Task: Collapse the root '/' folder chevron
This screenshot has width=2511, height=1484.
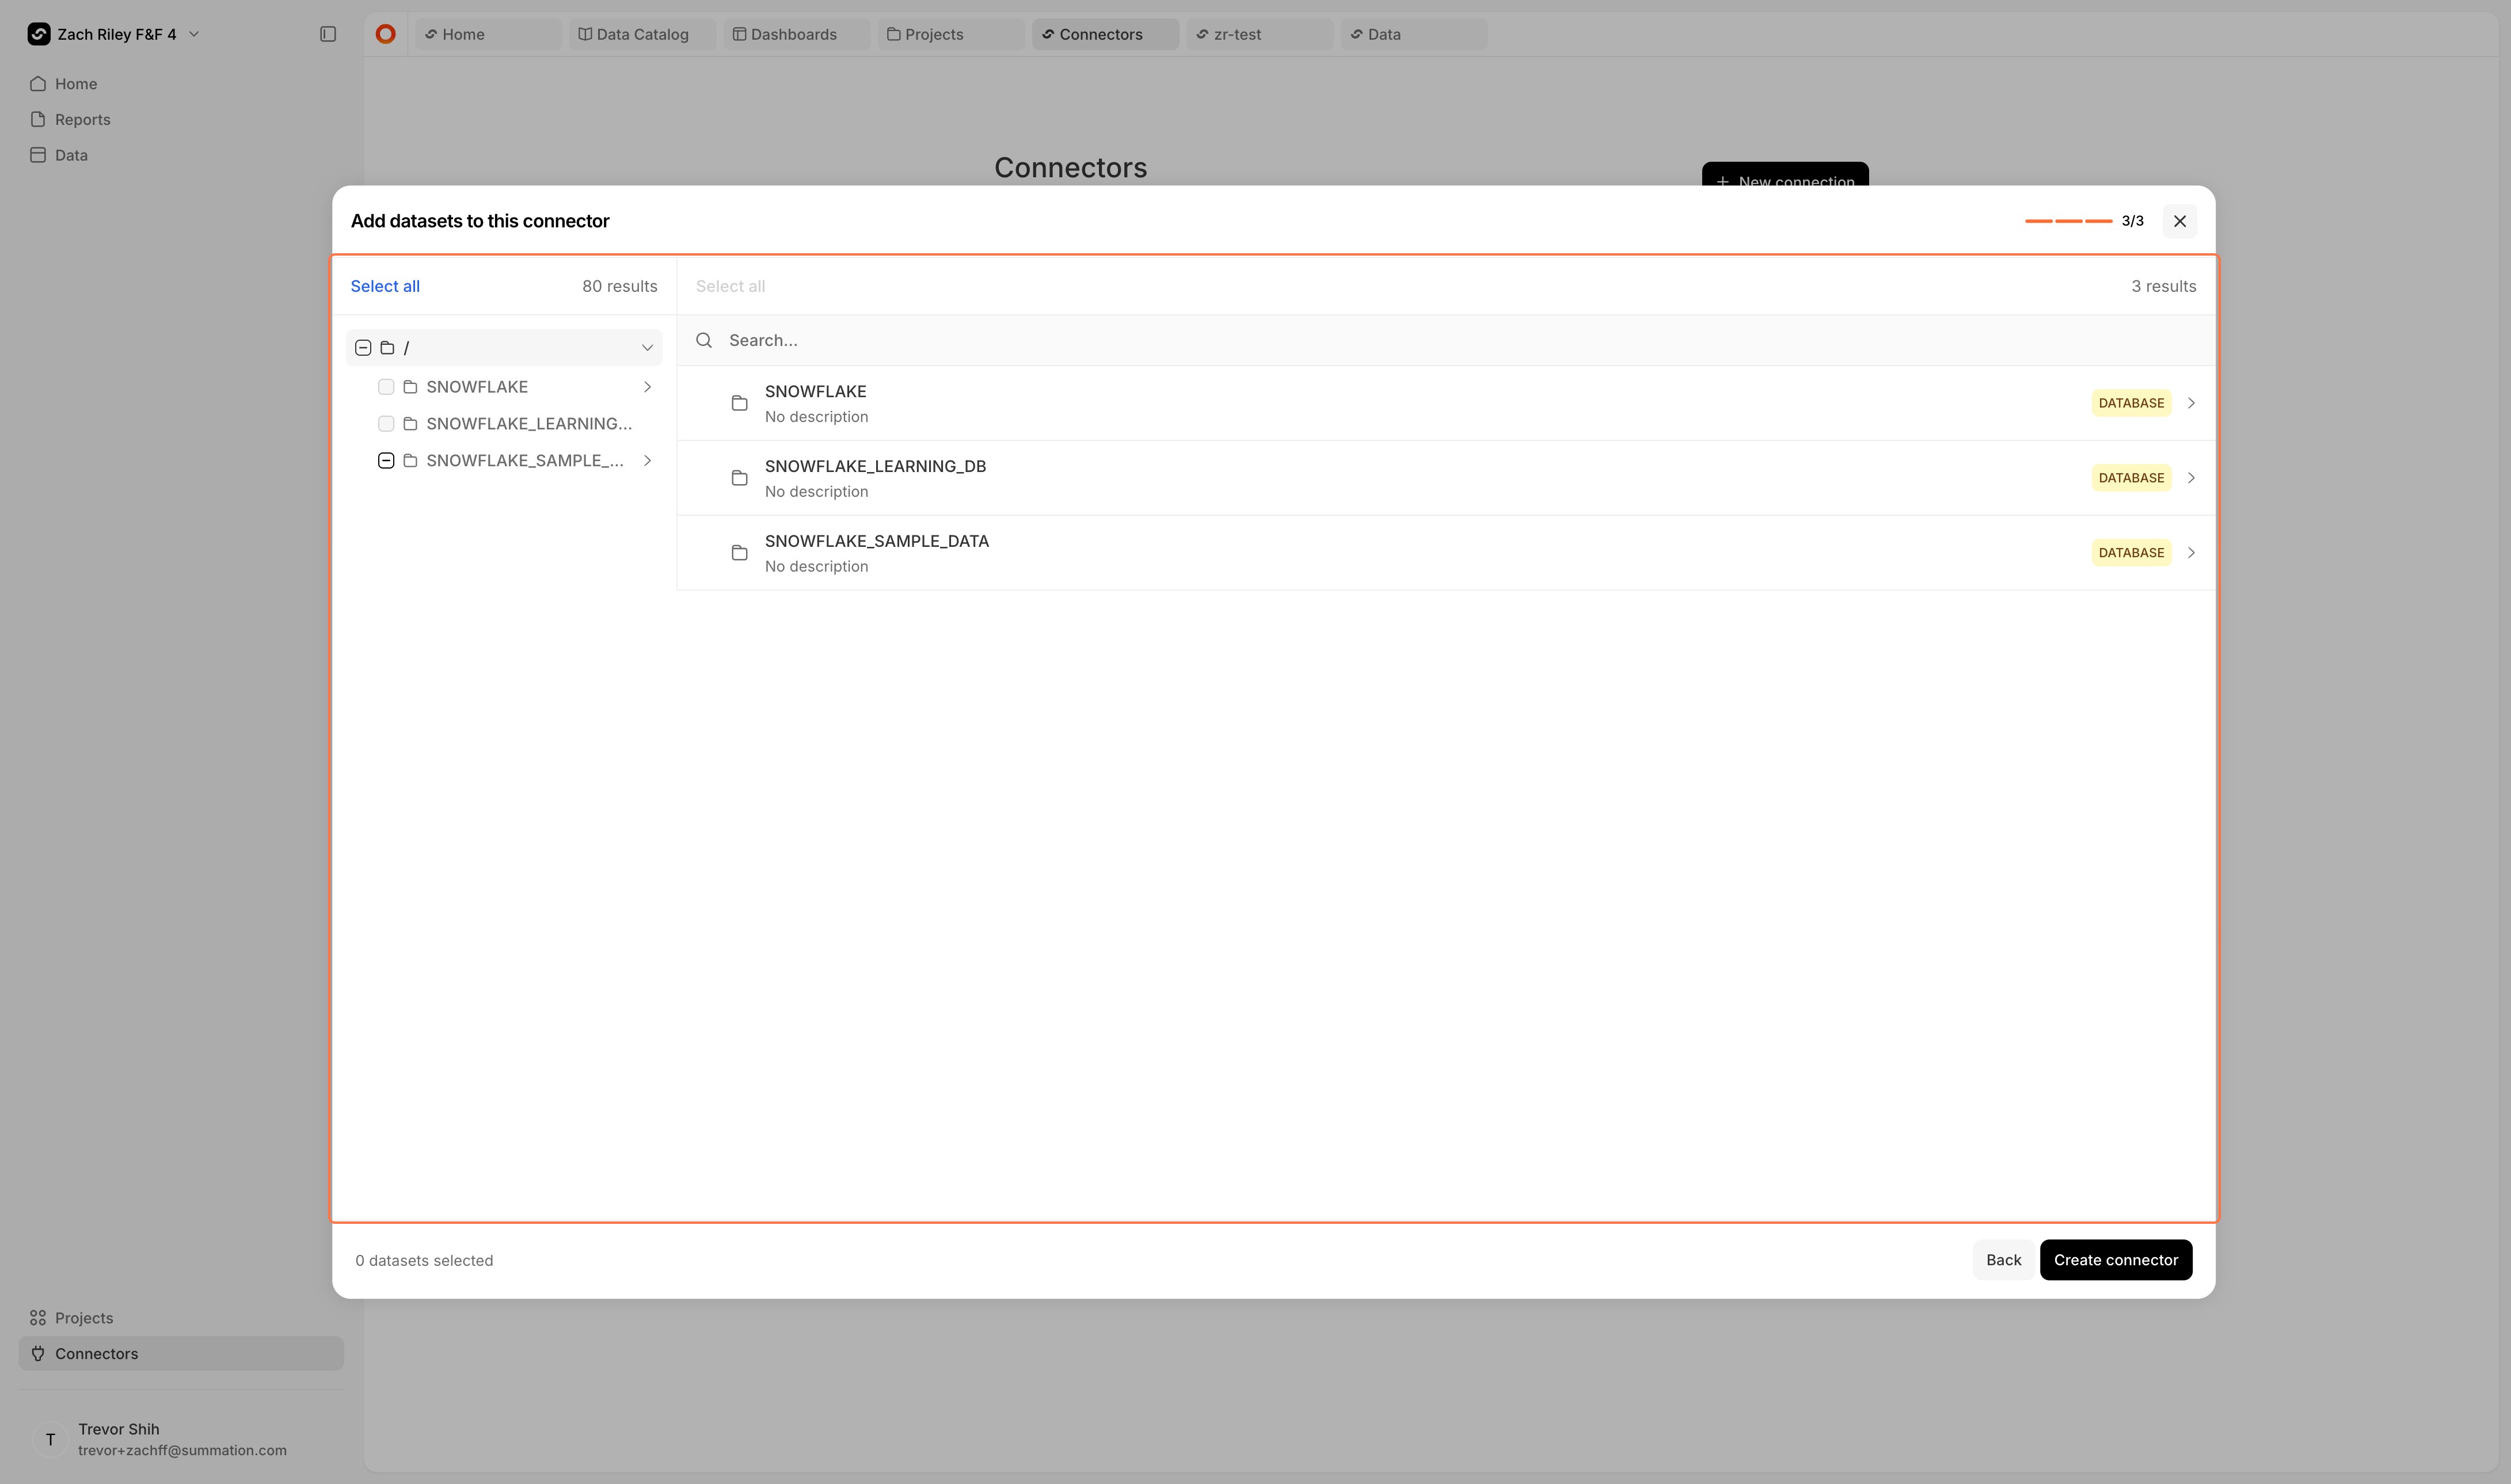Action: [x=647, y=348]
